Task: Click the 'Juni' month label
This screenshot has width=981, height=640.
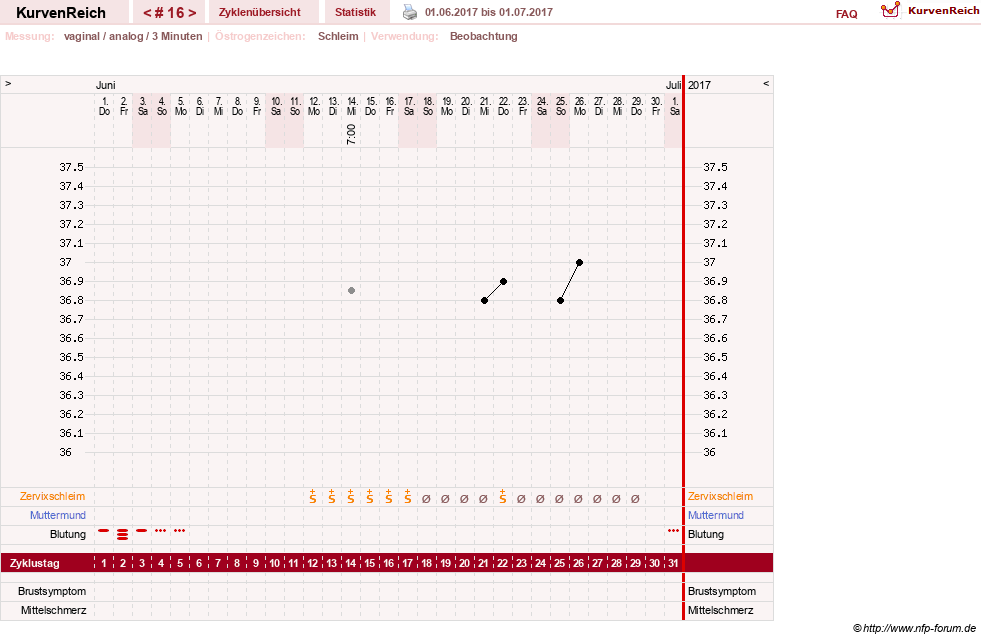Action: click(x=106, y=85)
